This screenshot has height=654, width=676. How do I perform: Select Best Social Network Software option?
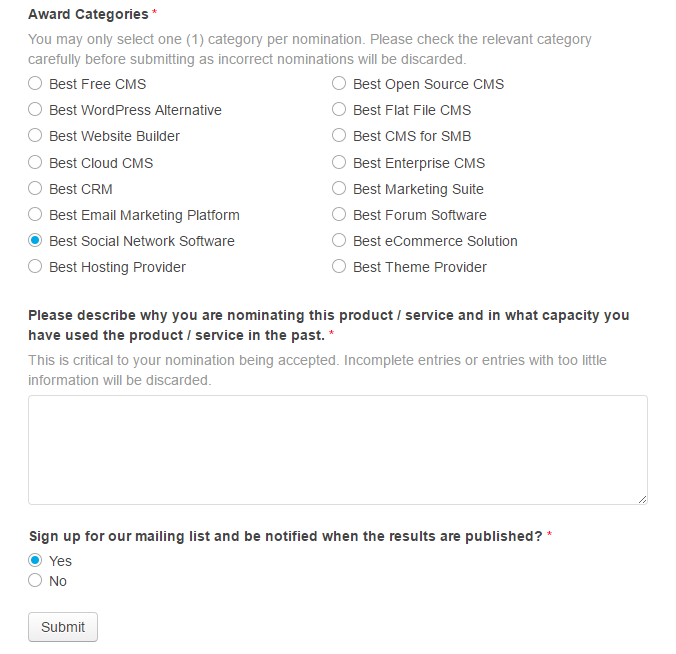(x=35, y=241)
